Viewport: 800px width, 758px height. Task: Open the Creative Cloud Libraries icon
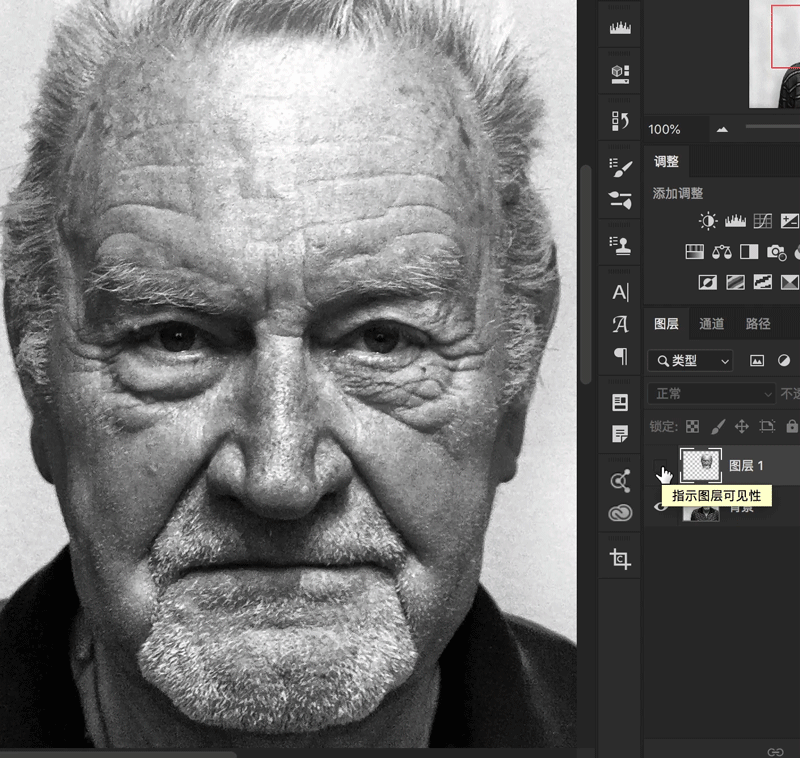click(620, 513)
